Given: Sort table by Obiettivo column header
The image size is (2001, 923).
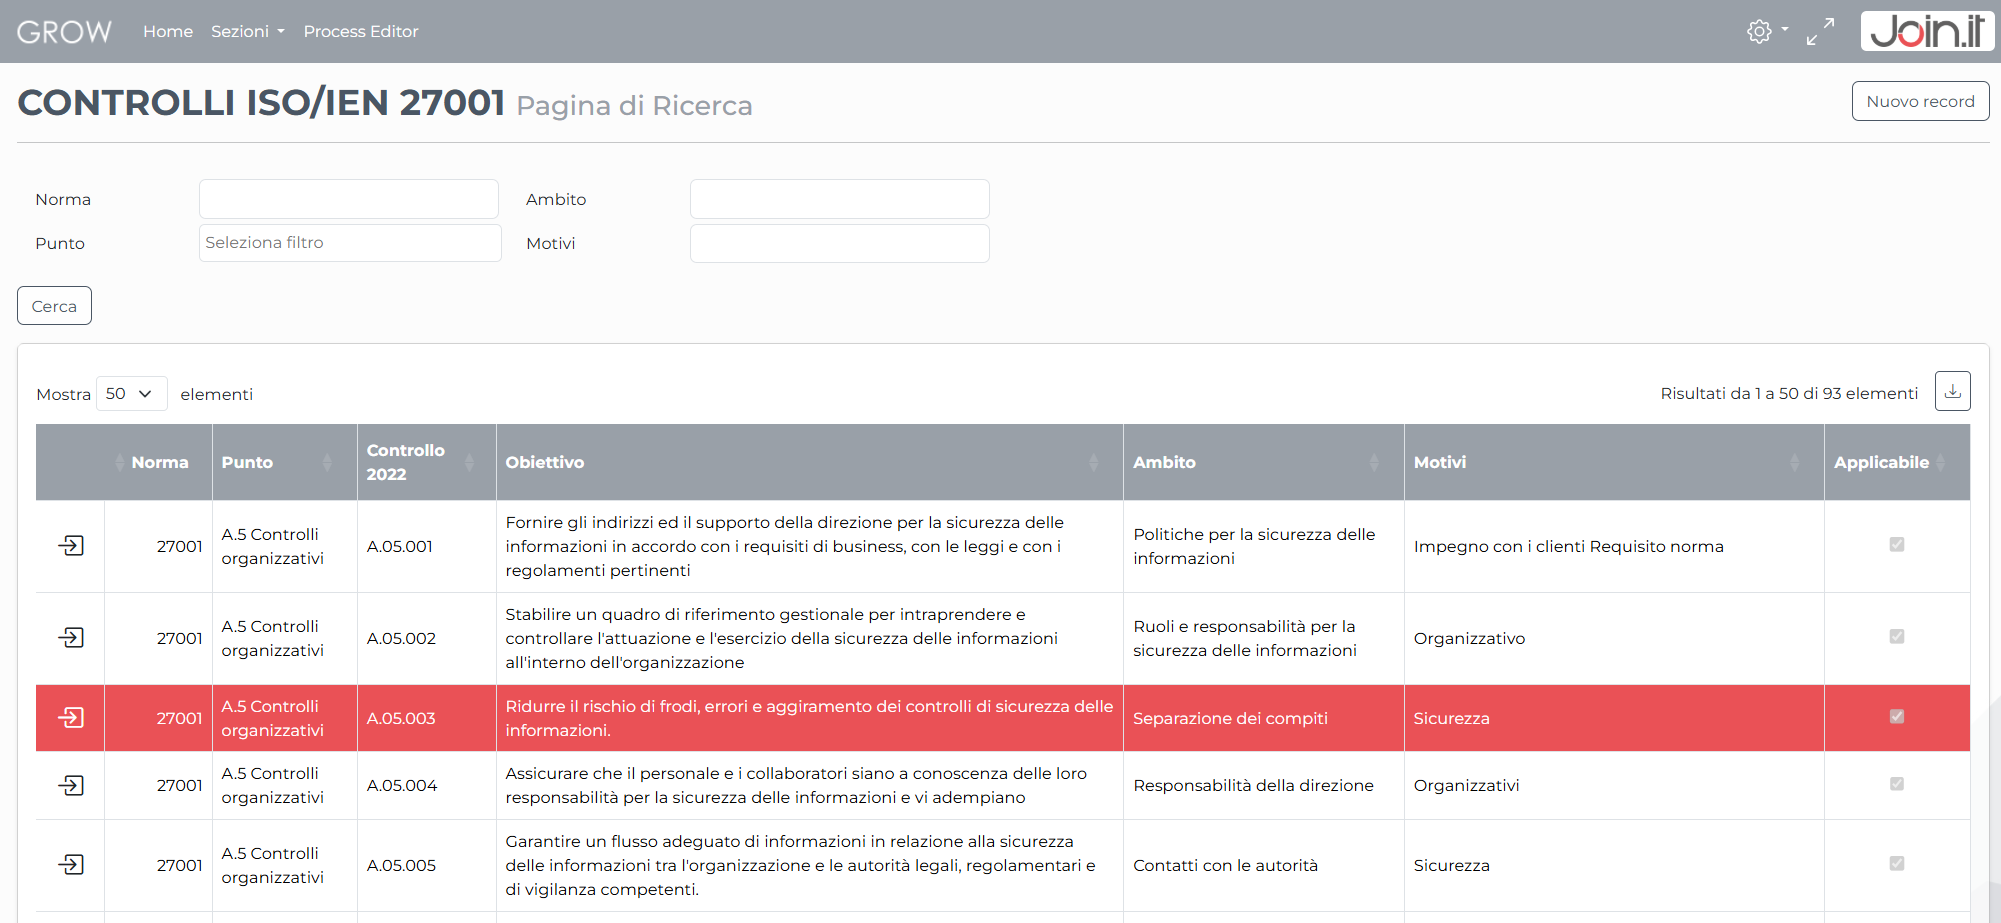Looking at the screenshot, I should click(545, 462).
